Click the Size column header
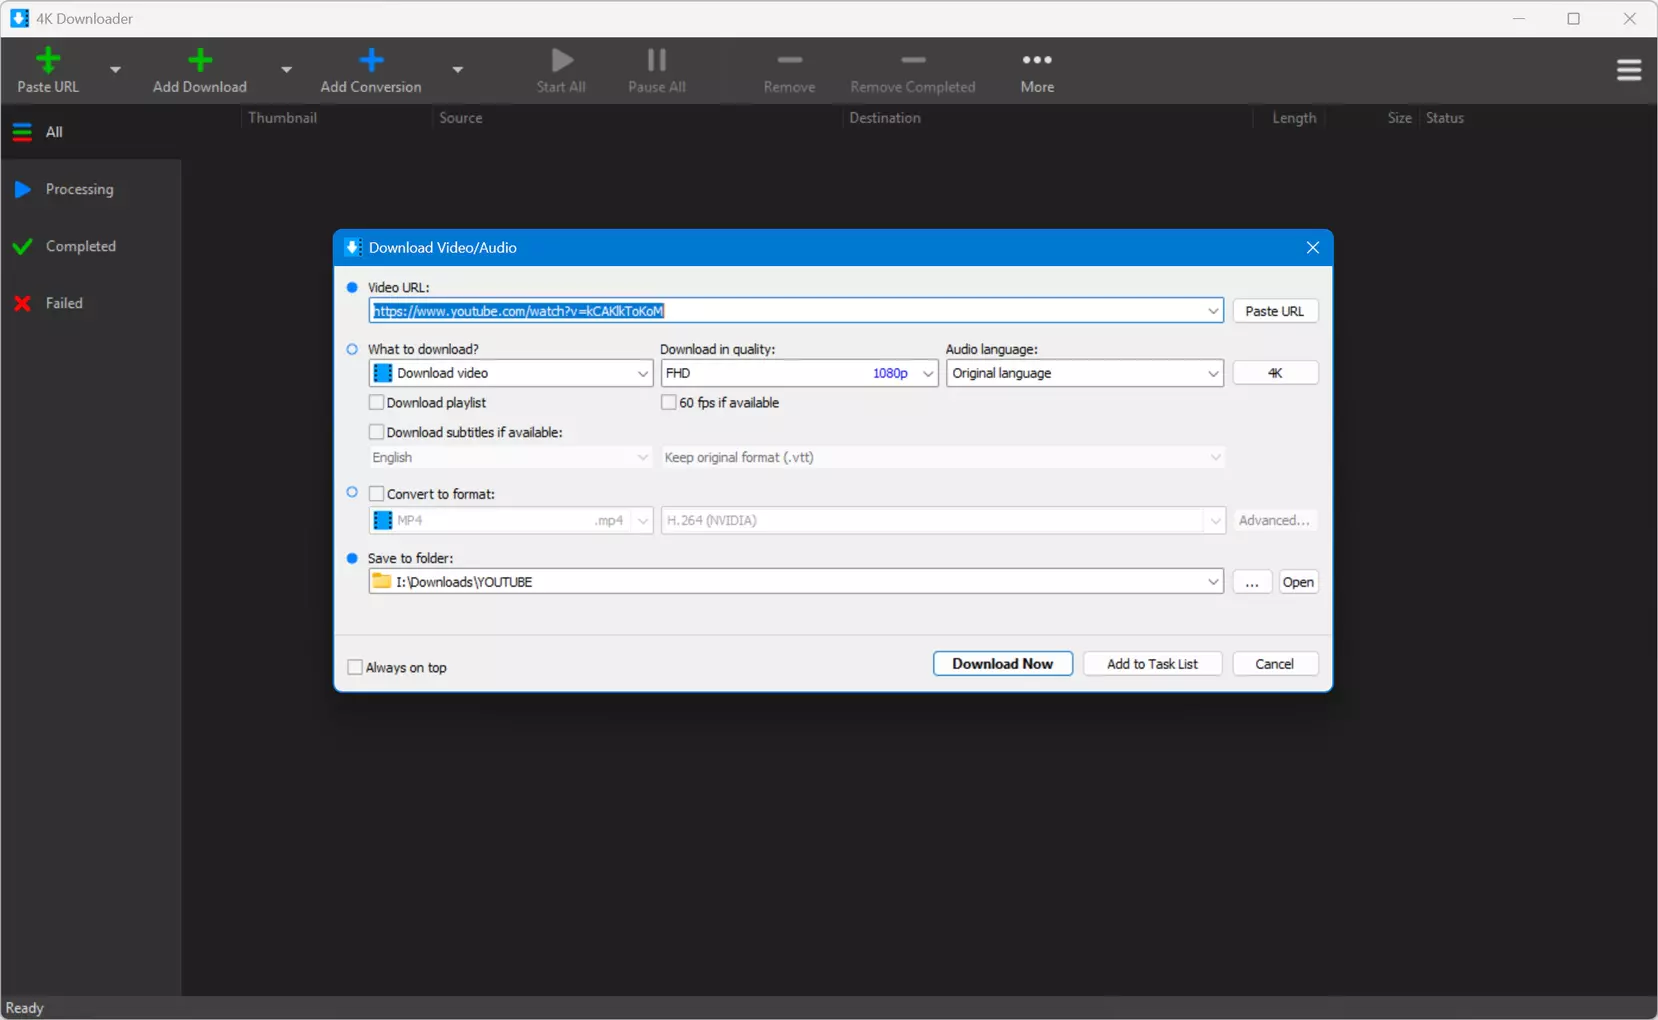Screen dimensions: 1658x1020 click(x=1399, y=118)
